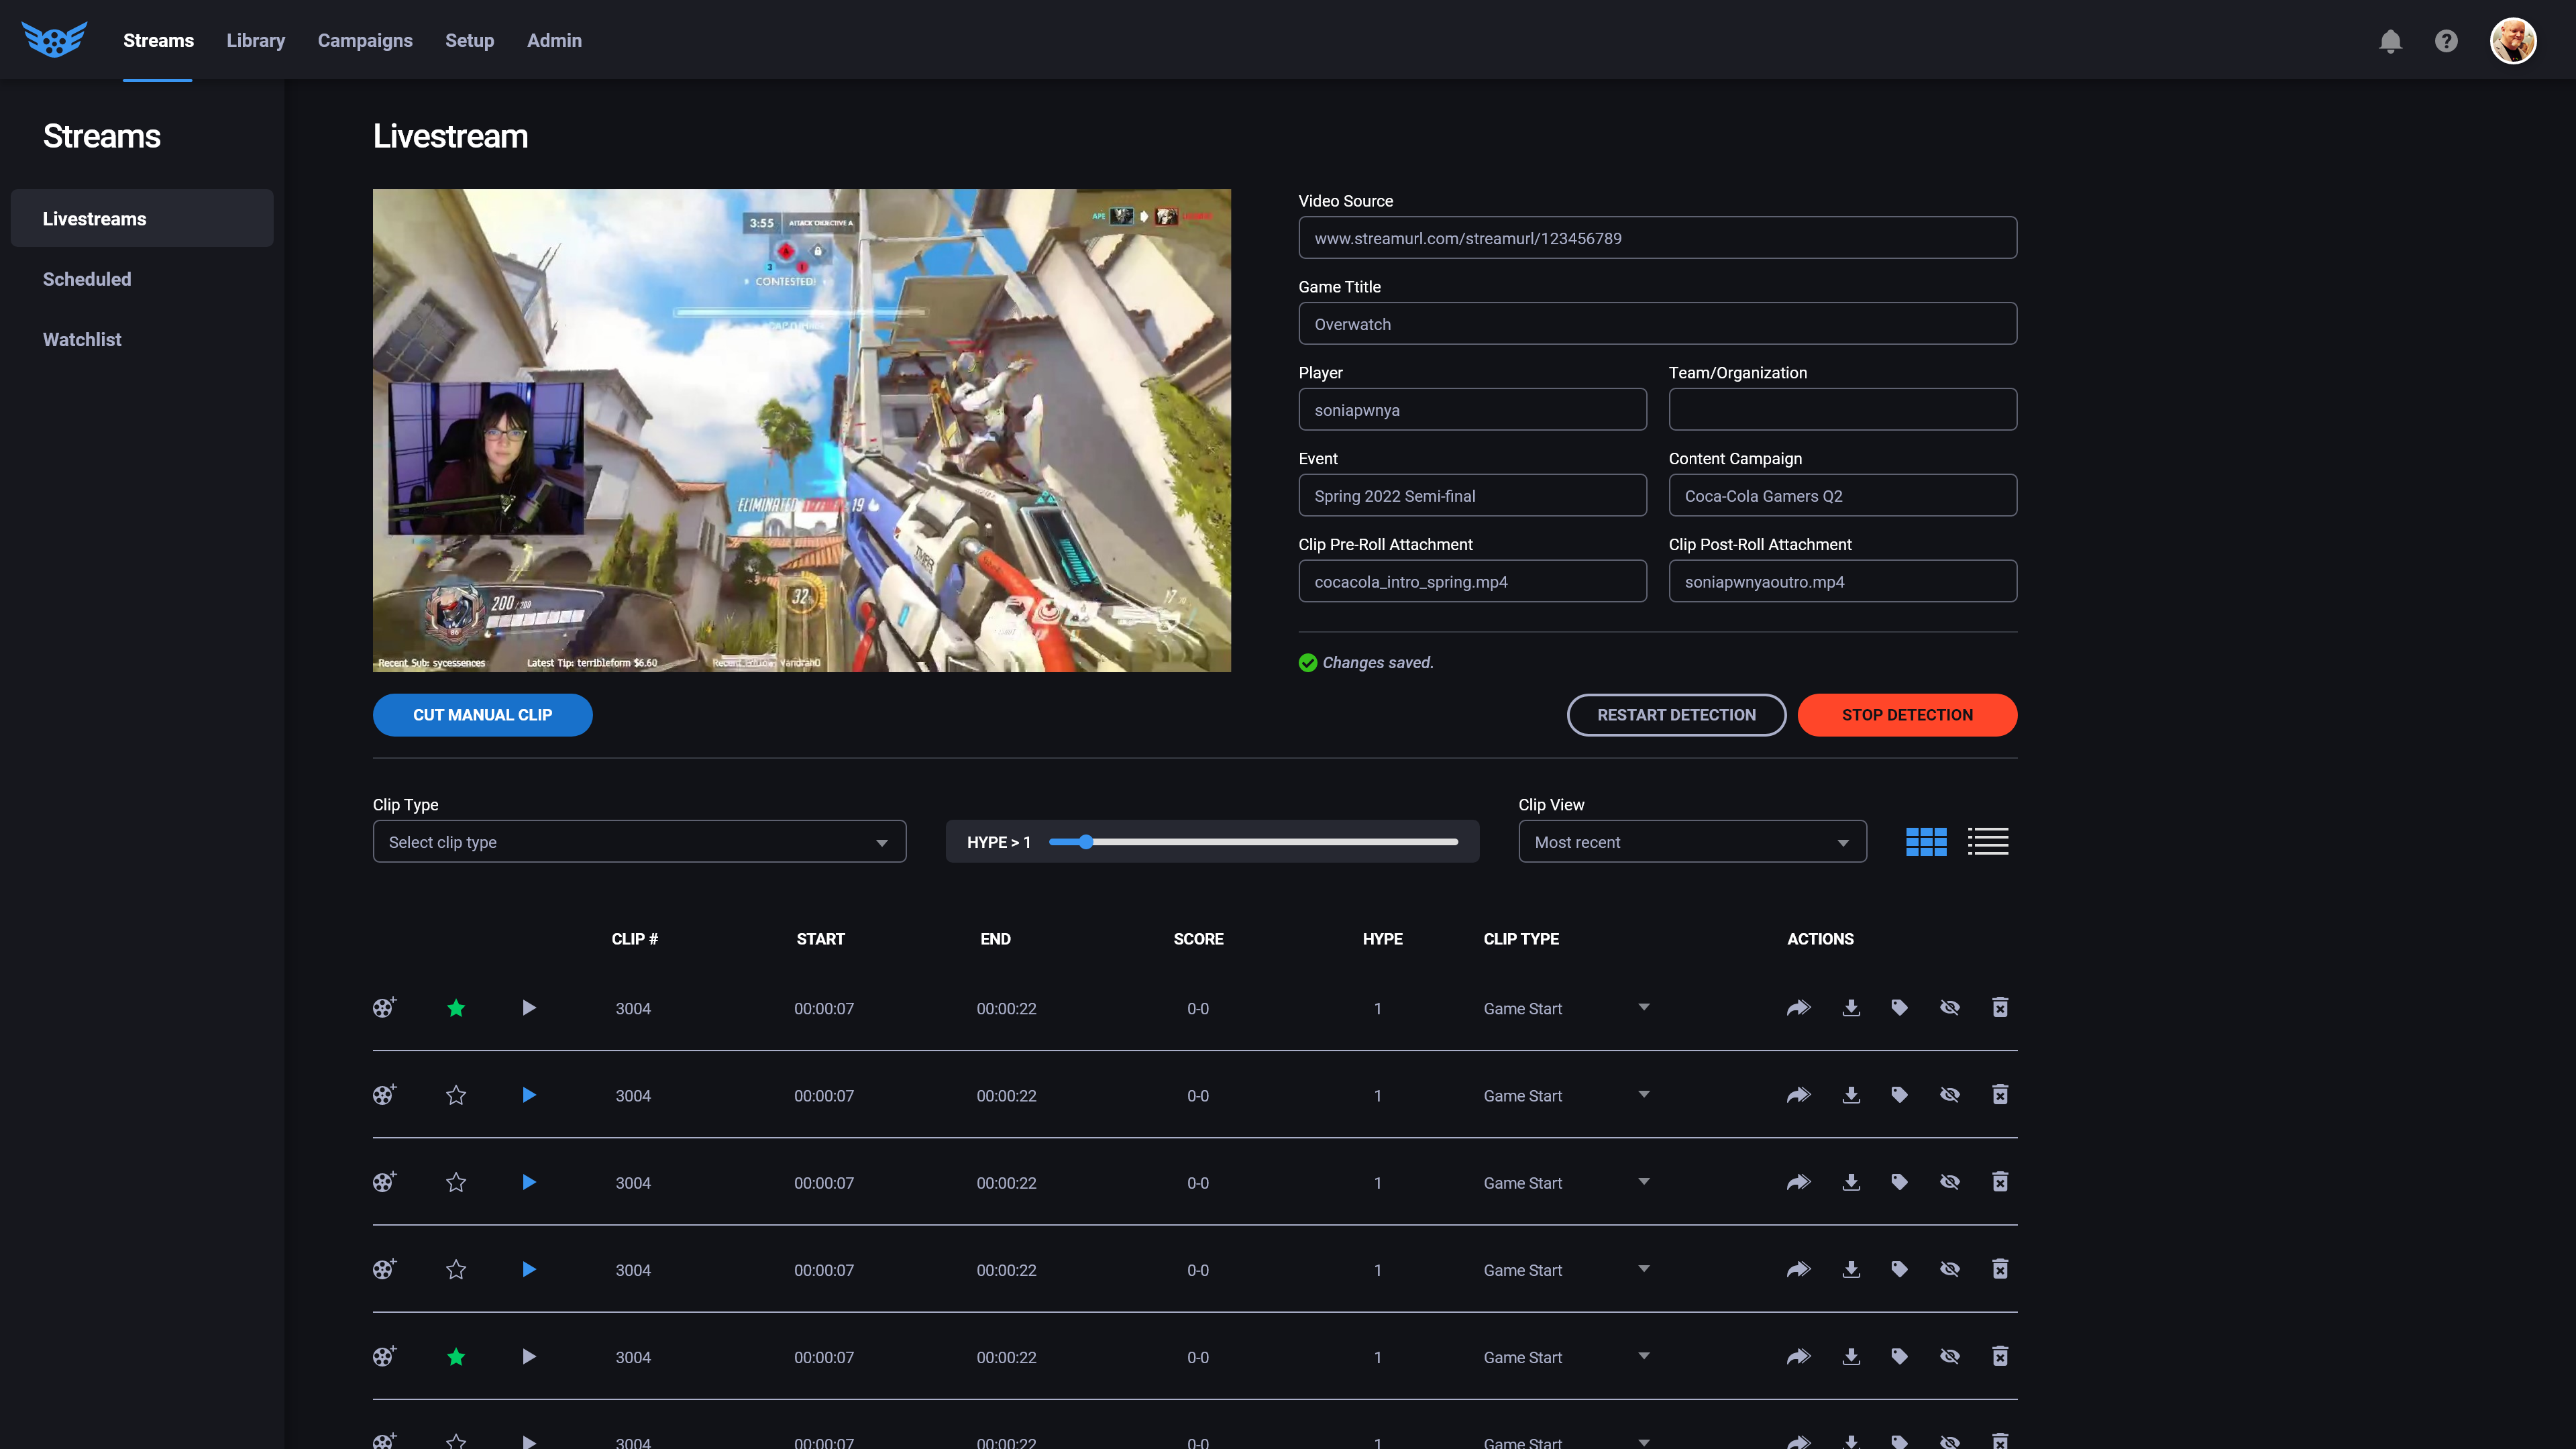Unstar the fifth clip row's green star
Viewport: 2576px width, 1449px height.
point(456,1356)
